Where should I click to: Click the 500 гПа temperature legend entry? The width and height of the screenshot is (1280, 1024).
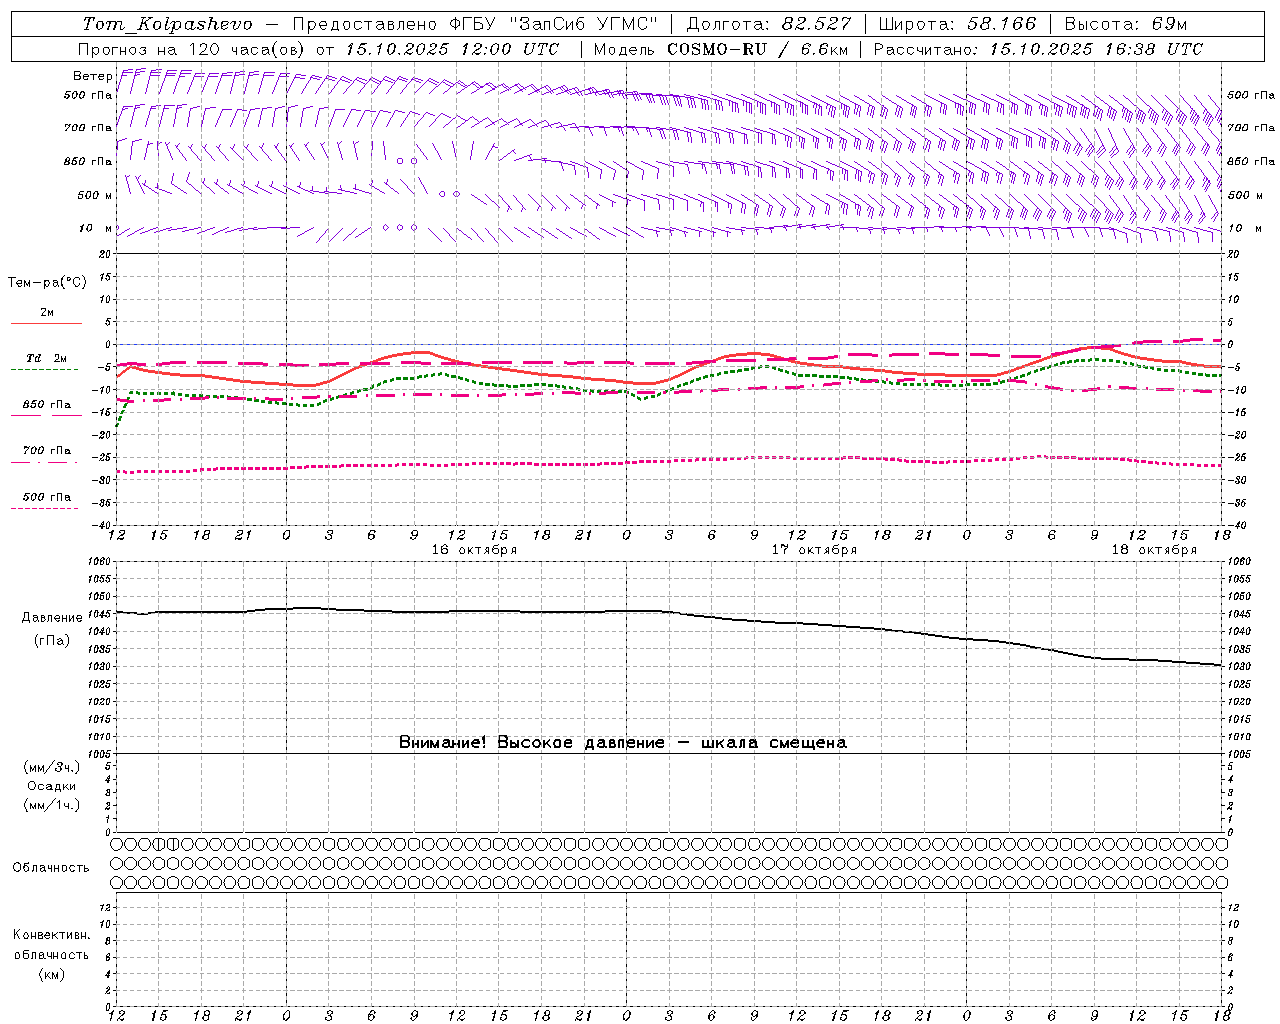[x=47, y=497]
